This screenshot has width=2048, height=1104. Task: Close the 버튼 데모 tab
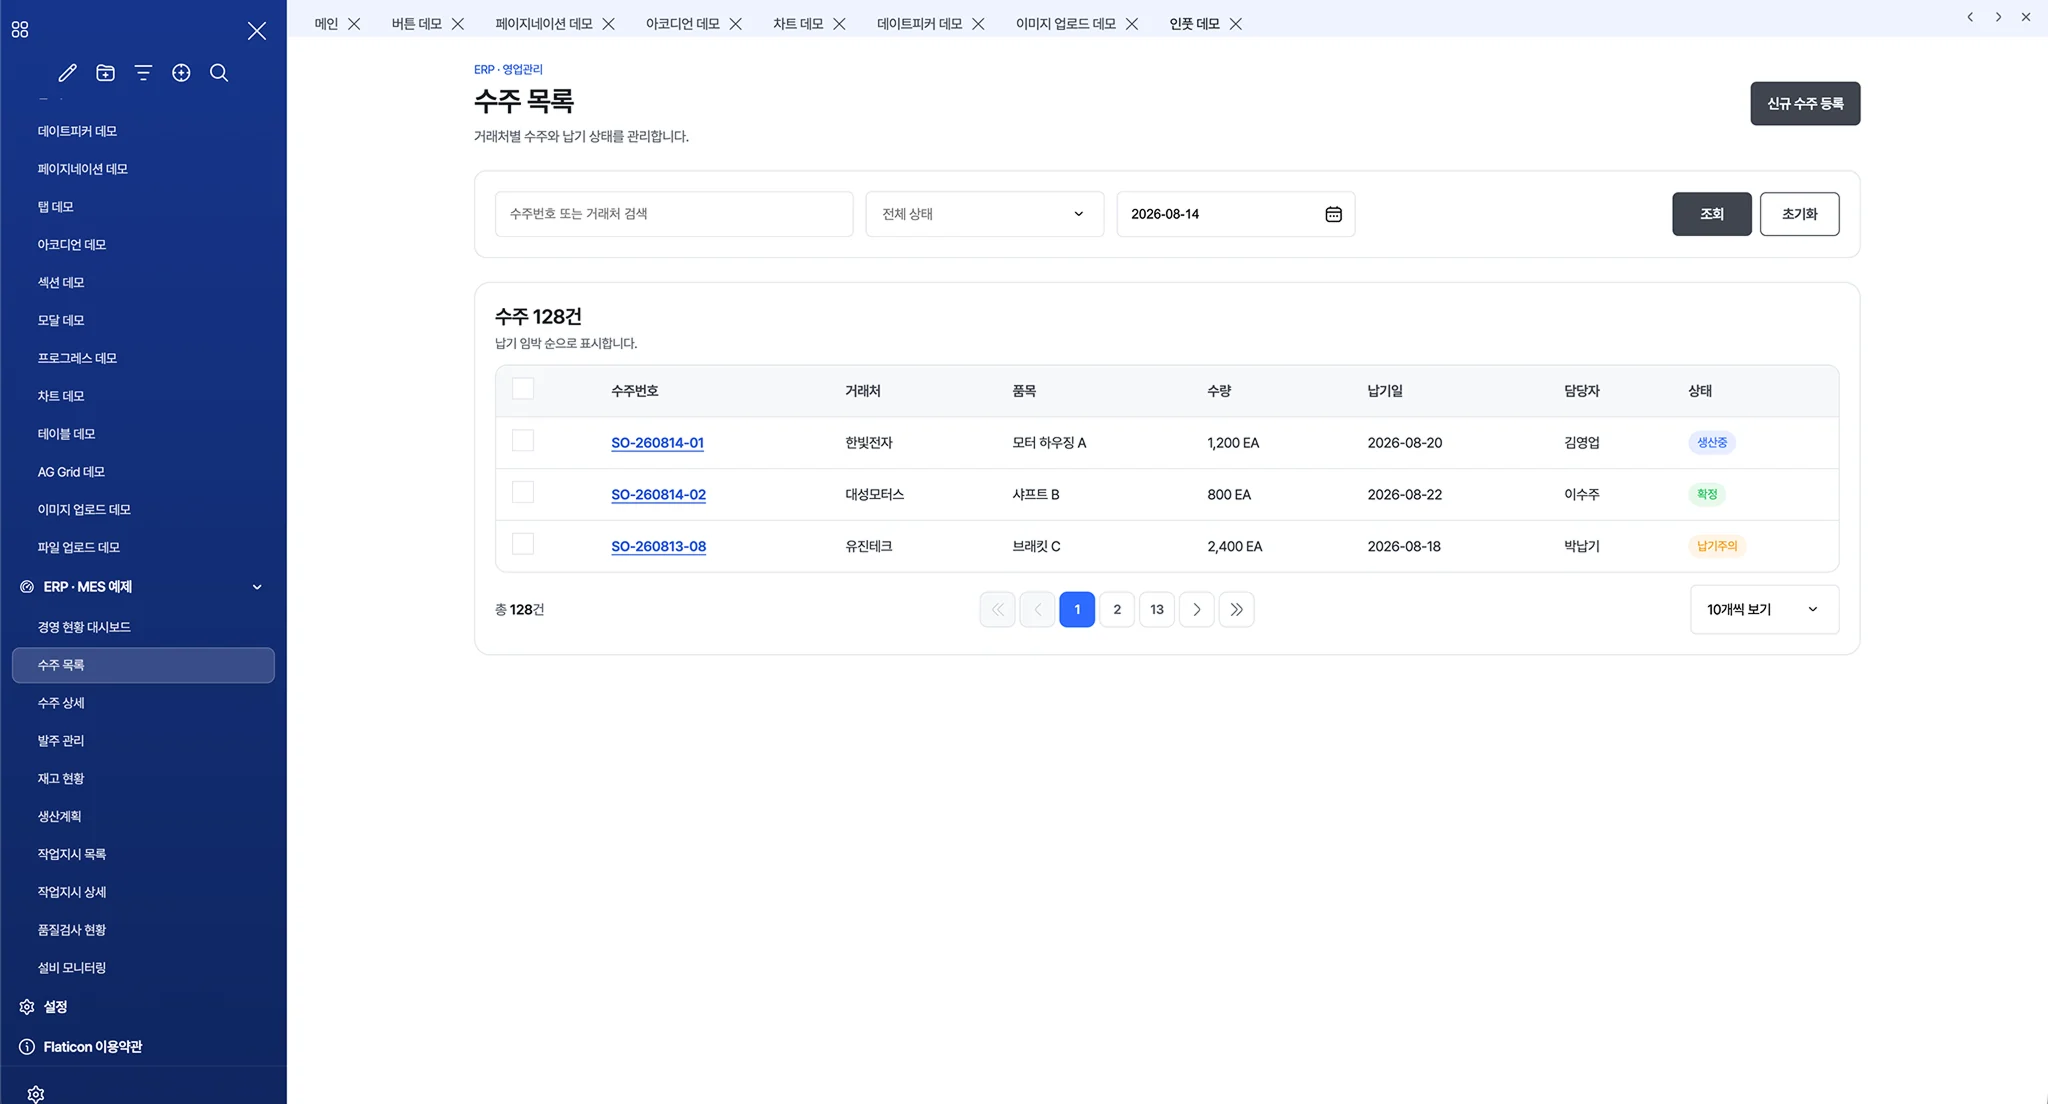coord(458,24)
